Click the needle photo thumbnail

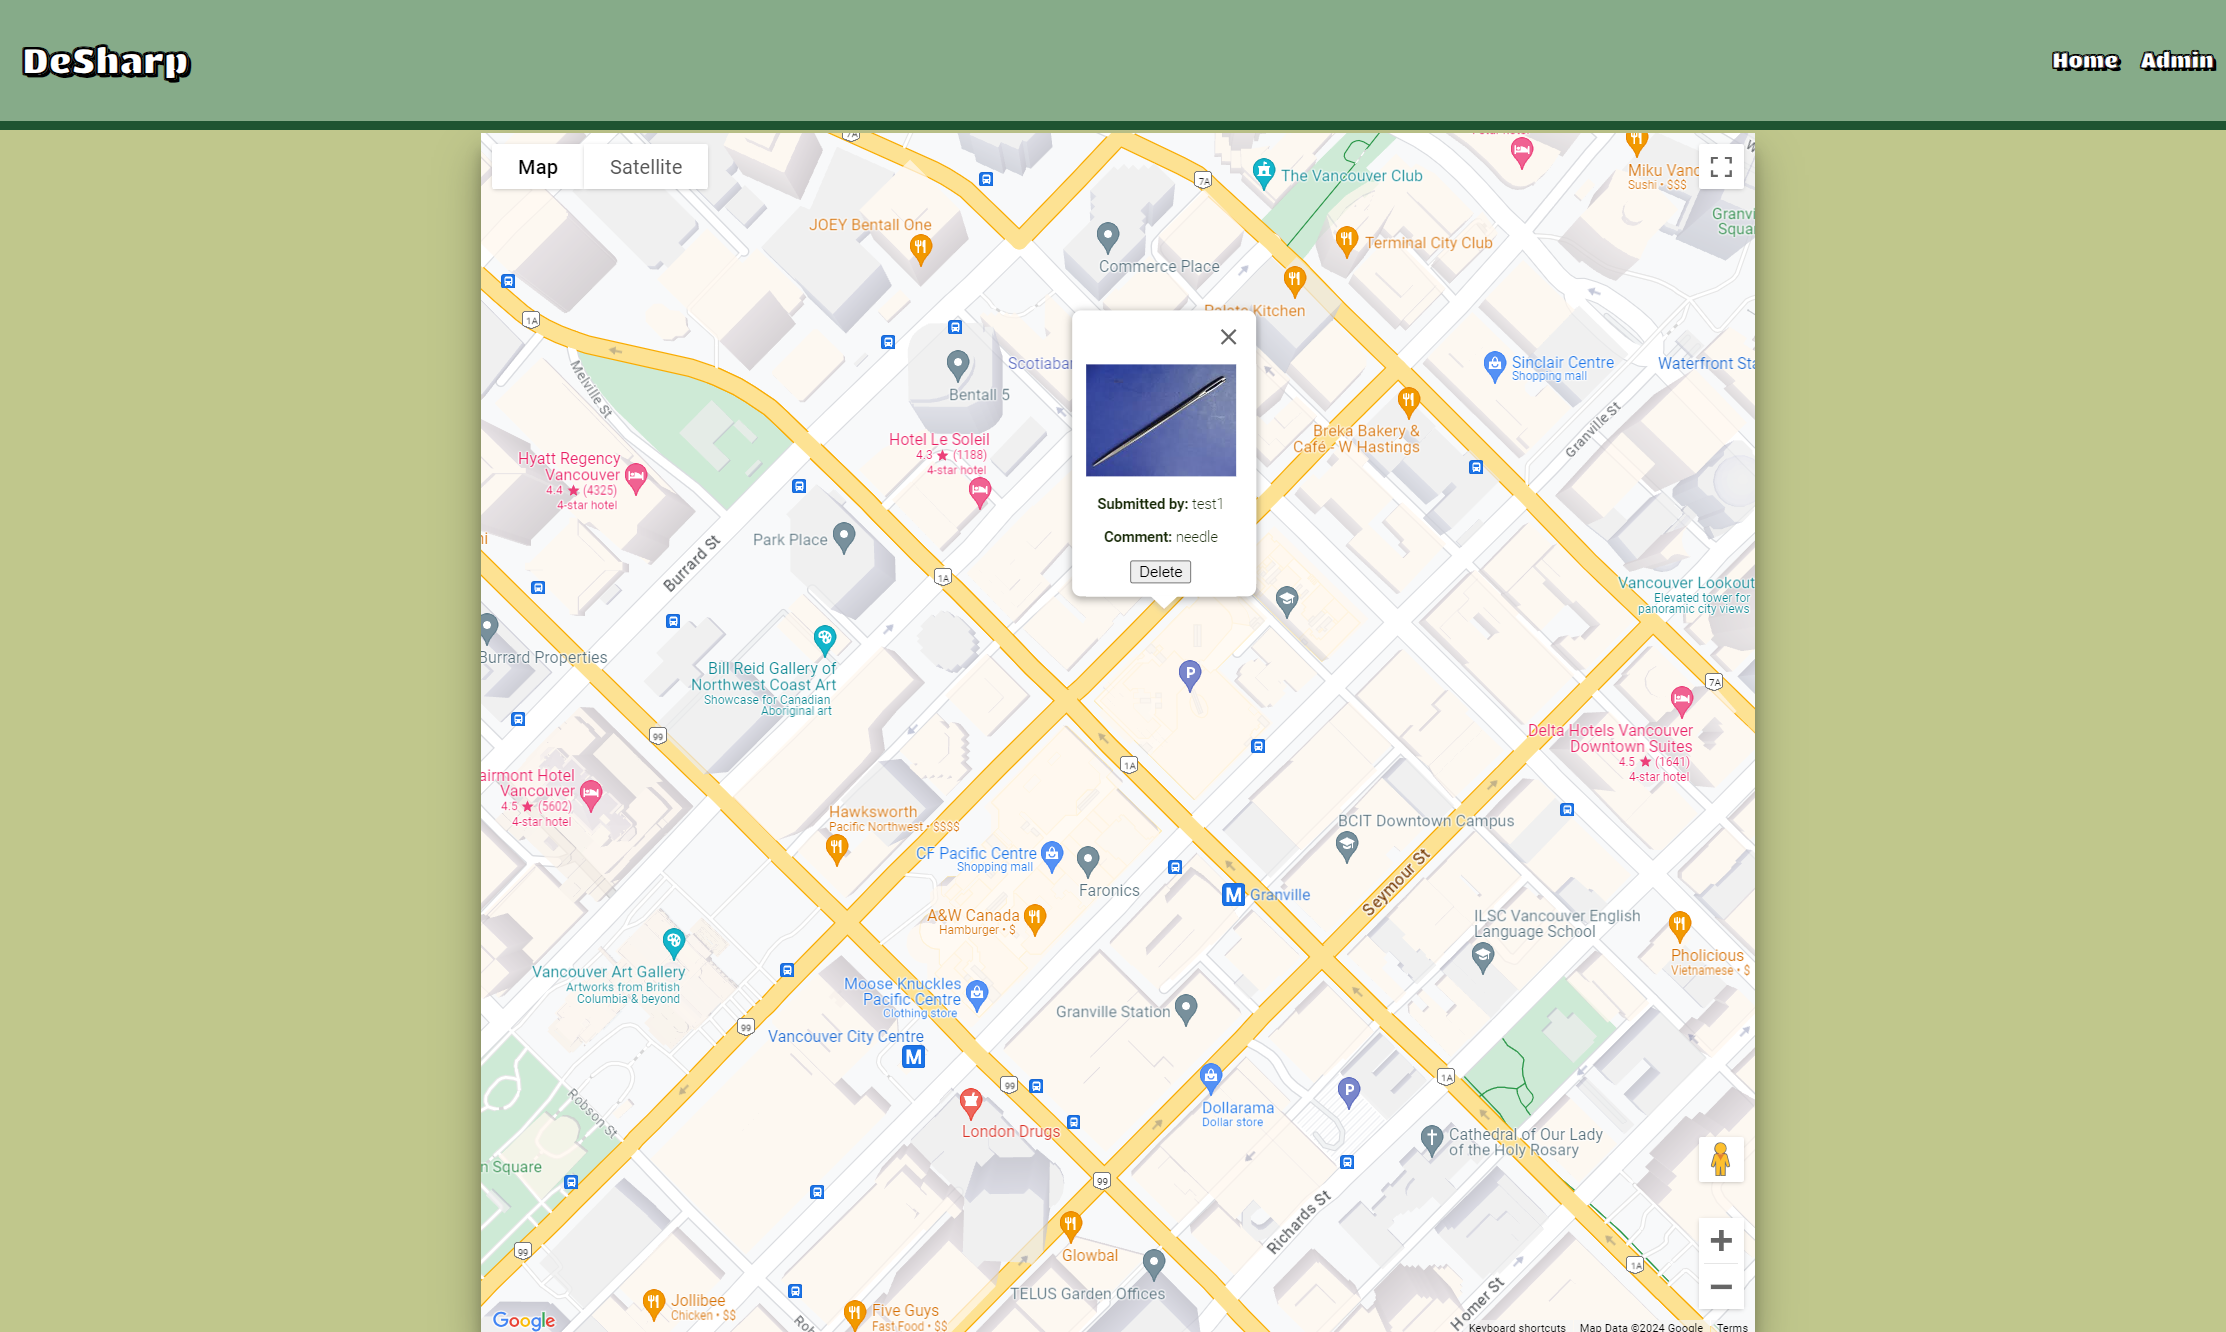click(1160, 420)
